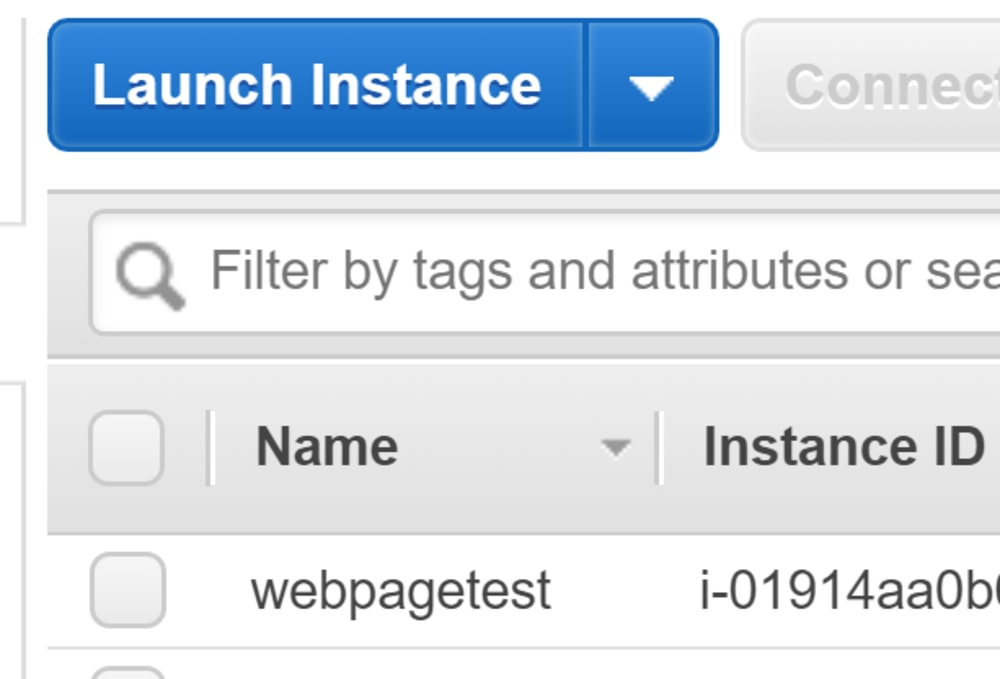Sort instances by the Name column
Screen dimensions: 1000x679
point(326,445)
